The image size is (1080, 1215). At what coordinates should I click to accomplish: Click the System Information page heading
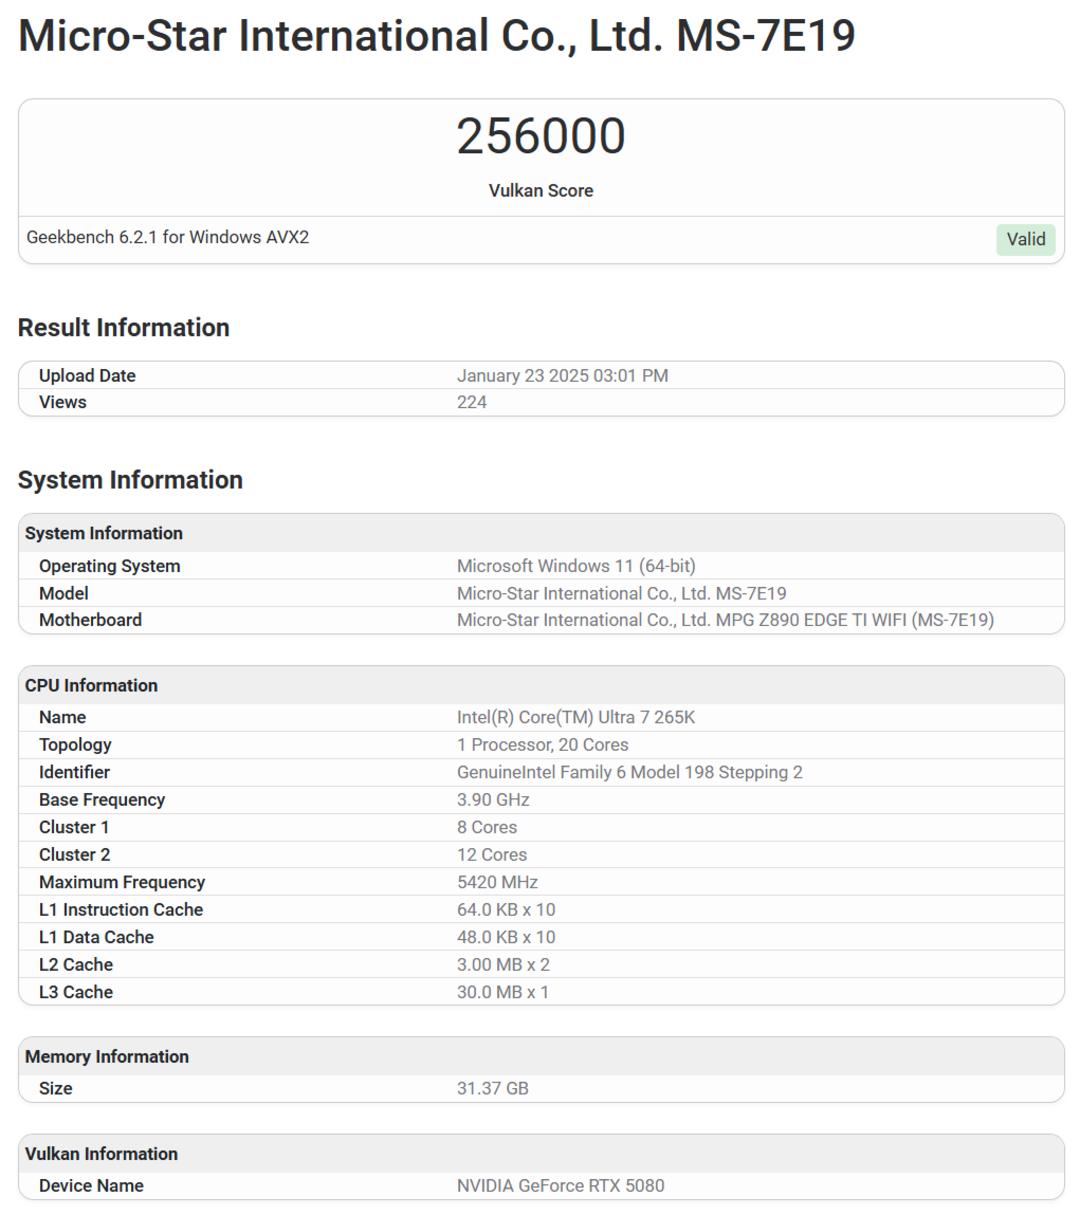point(130,479)
